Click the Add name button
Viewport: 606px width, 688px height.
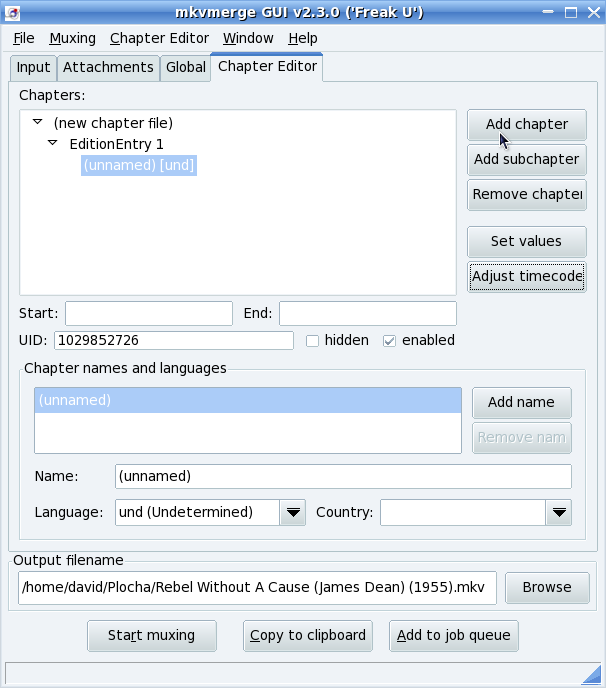pos(522,402)
